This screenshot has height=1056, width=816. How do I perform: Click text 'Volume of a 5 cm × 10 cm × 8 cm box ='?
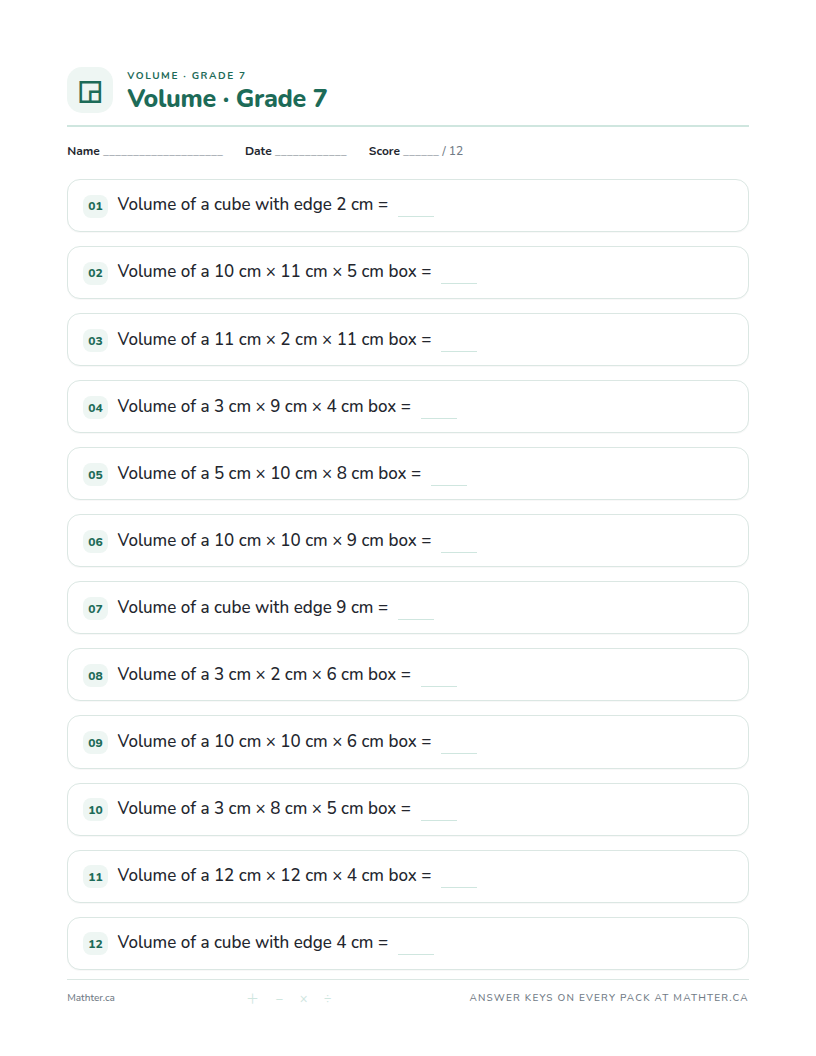(269, 473)
